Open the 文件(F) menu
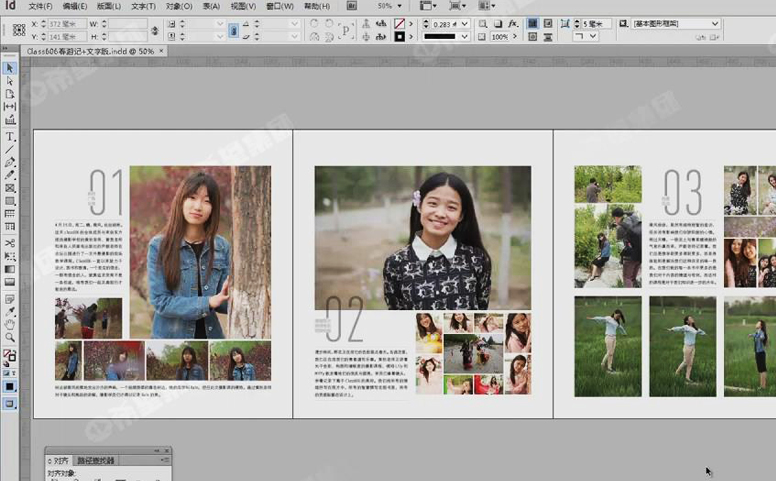Image resolution: width=776 pixels, height=481 pixels. [x=41, y=6]
